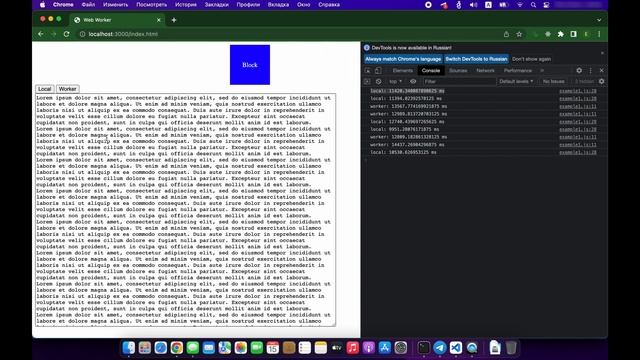Choose Switch DevTools to Russian

476,59
